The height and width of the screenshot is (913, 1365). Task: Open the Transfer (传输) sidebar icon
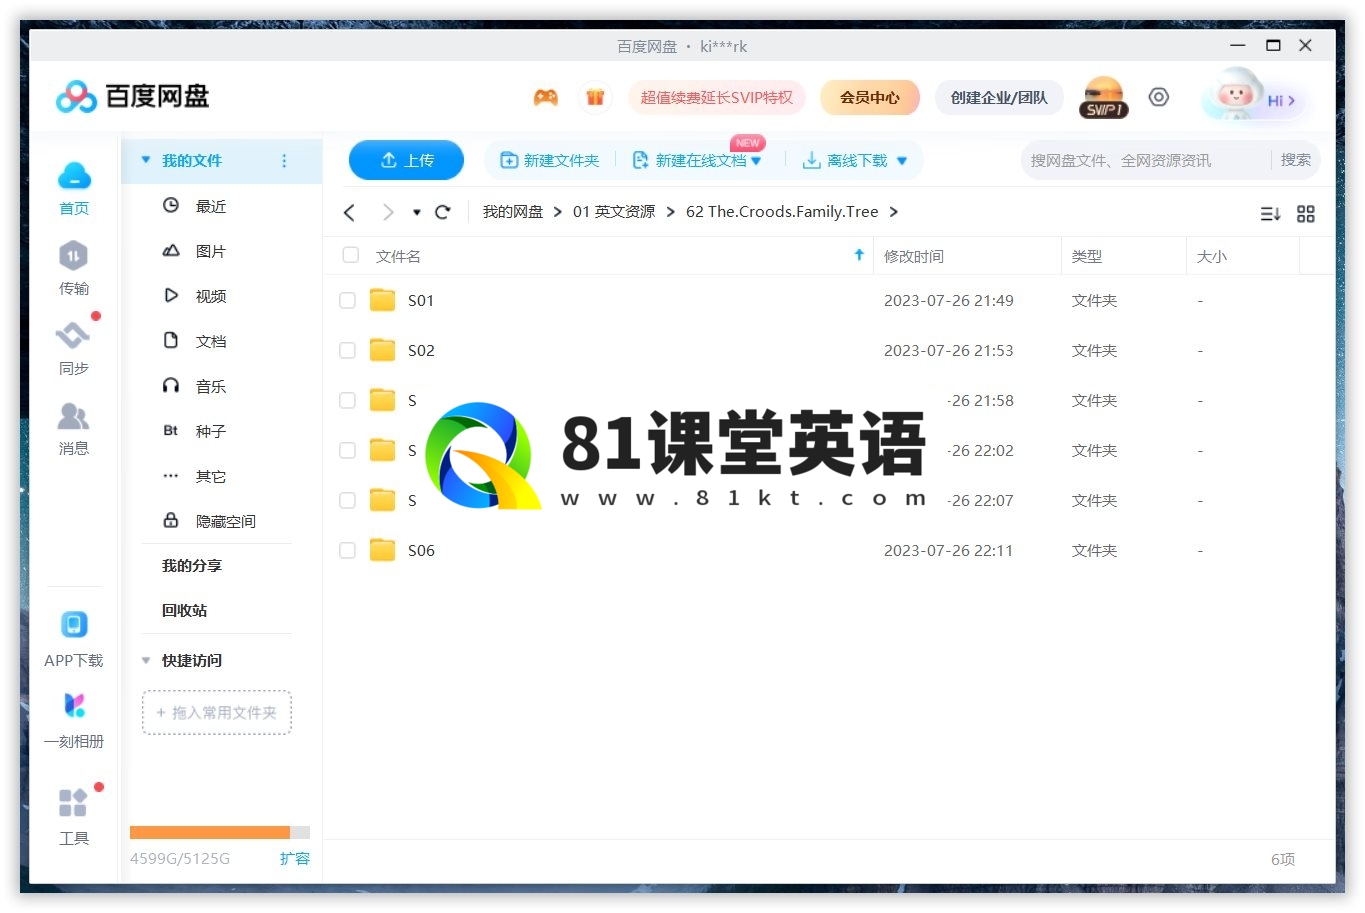pyautogui.click(x=74, y=256)
